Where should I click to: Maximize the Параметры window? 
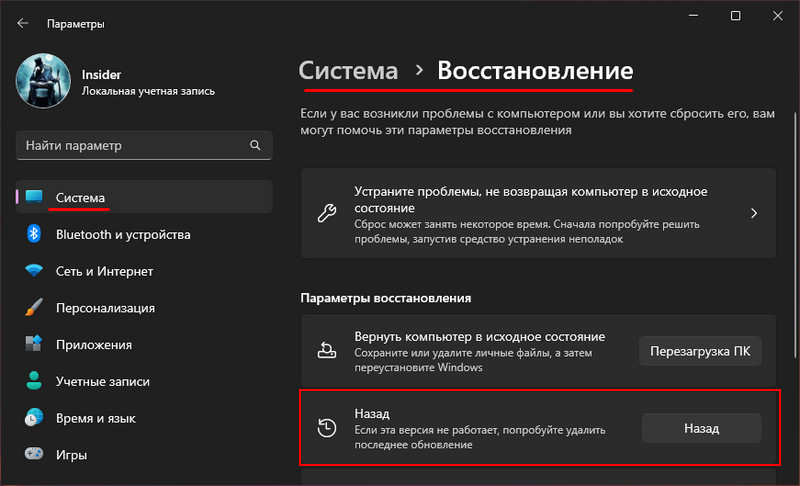click(x=736, y=16)
